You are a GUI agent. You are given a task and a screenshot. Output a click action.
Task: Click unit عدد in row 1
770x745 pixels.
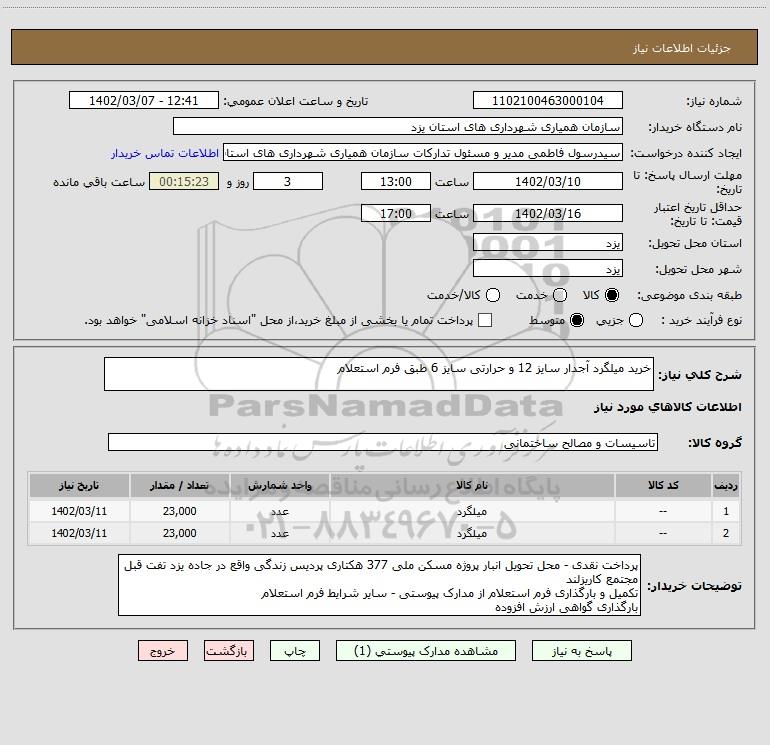tap(280, 511)
